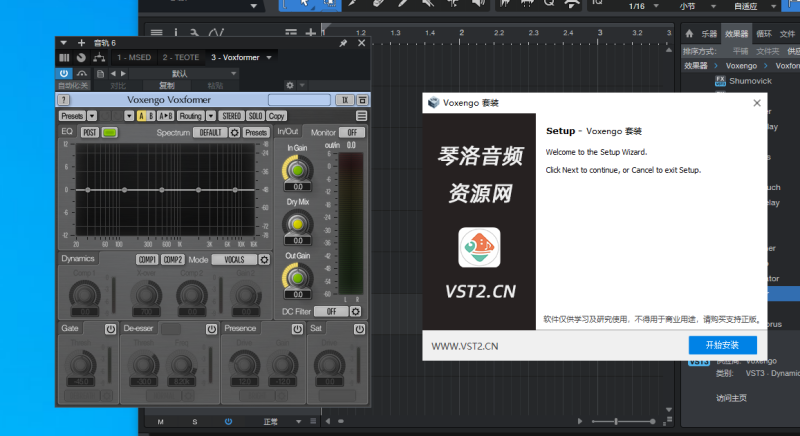Viewport: 800px width, 436px height.
Task: Open the preset file icon in plugin header
Action: (101, 73)
